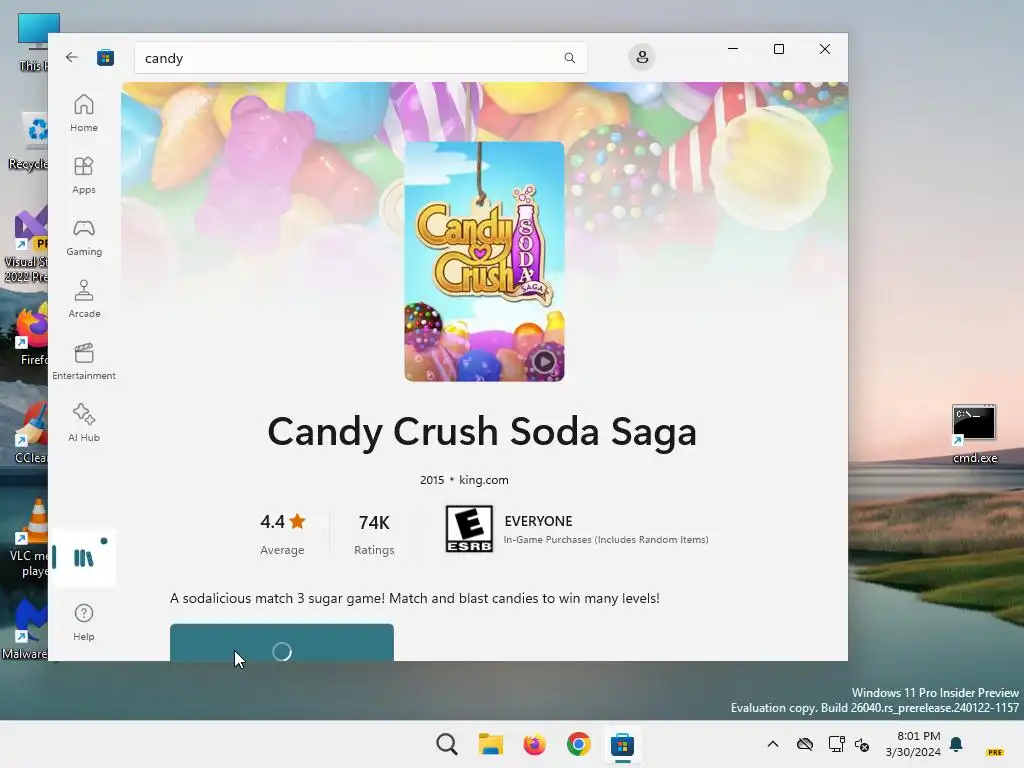Viewport: 1024px width, 768px height.
Task: Select the Visual Studio 2022 Preview desktop shortcut
Action: (25, 245)
